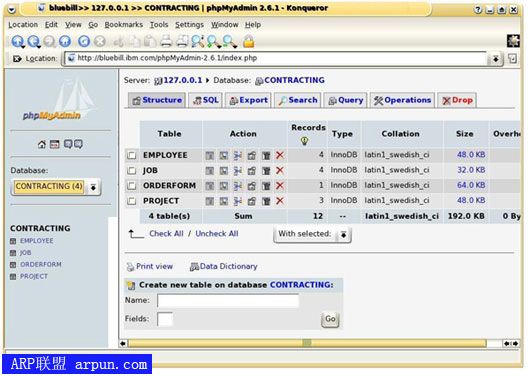Screen dimensions: 530x376
Task: Open the Query tab
Action: coord(345,100)
